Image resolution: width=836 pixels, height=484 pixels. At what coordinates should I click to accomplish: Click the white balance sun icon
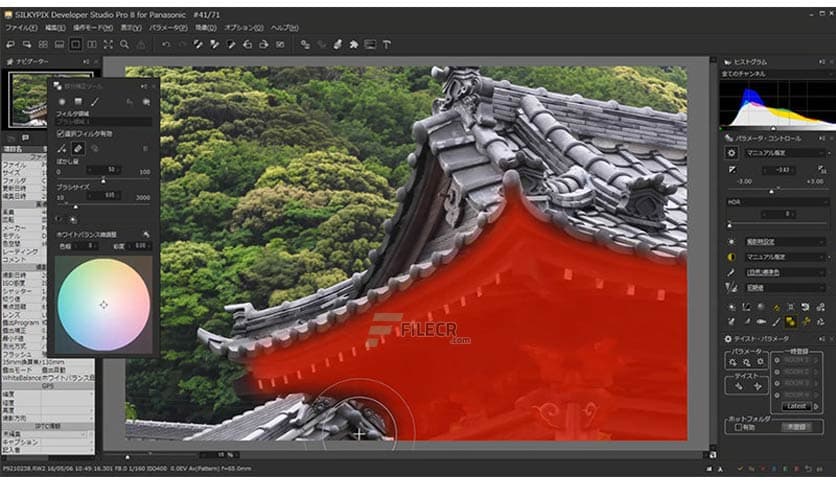[x=732, y=241]
